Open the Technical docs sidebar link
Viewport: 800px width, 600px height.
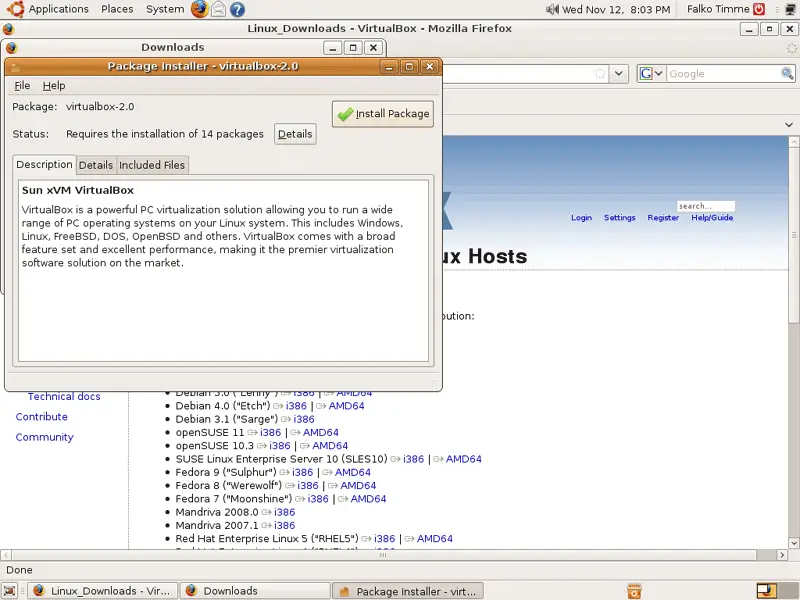pyautogui.click(x=64, y=396)
